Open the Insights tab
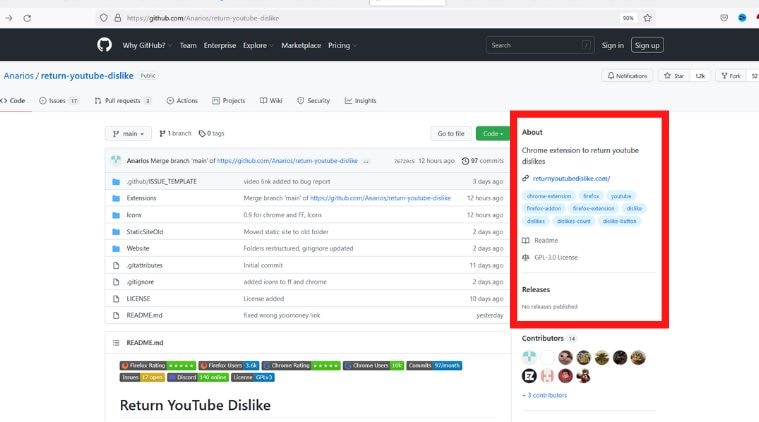This screenshot has width=759, height=422. tap(360, 101)
